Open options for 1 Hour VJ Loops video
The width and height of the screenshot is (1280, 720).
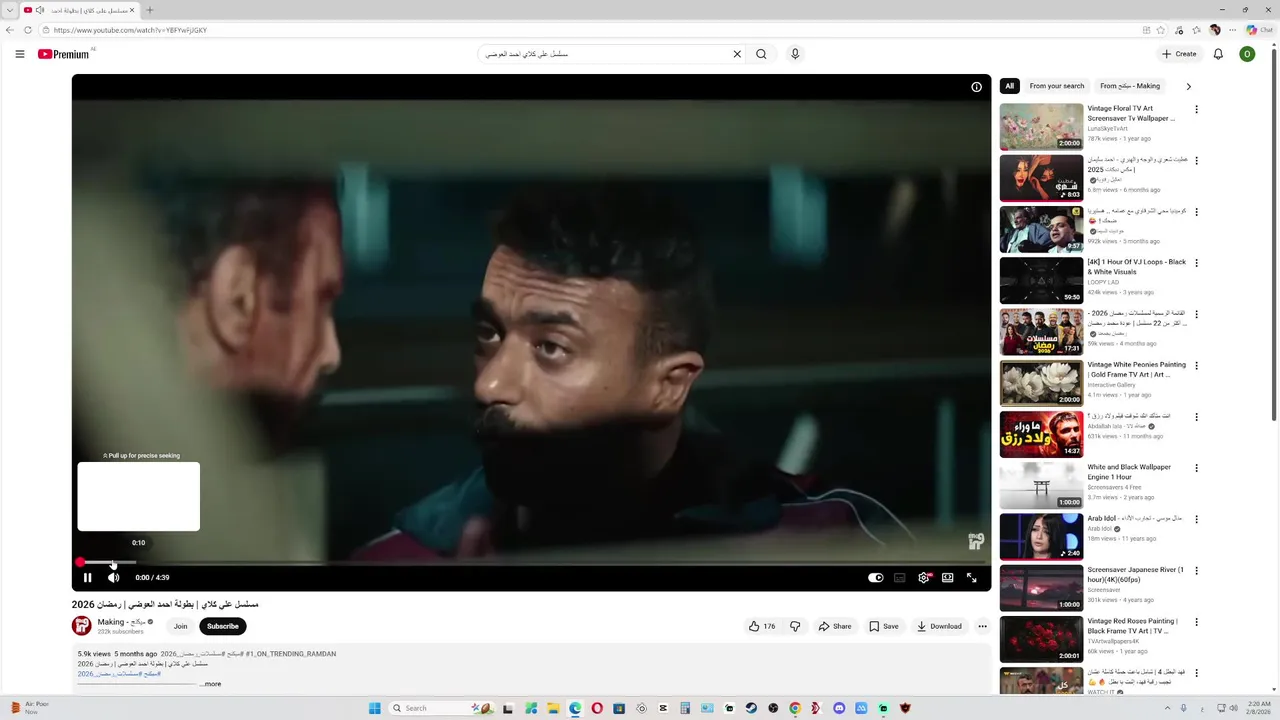[1196, 264]
